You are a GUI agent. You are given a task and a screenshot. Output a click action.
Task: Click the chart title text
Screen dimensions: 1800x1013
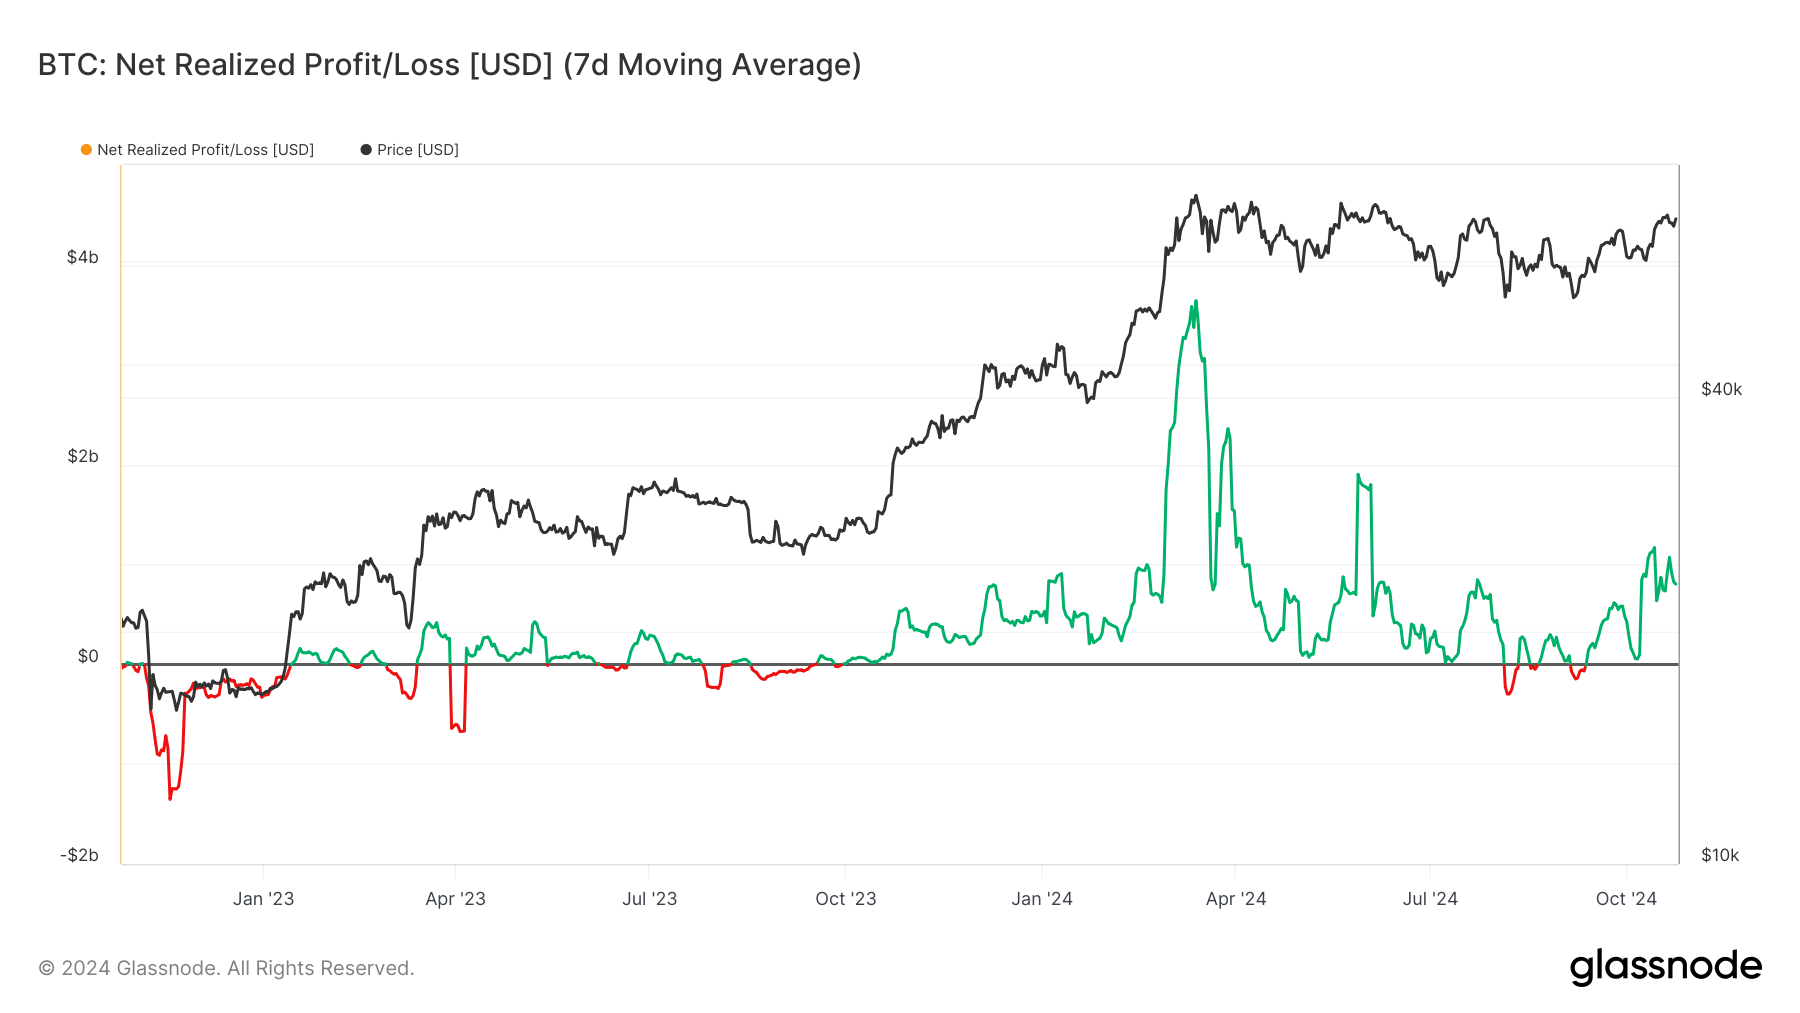coord(449,65)
